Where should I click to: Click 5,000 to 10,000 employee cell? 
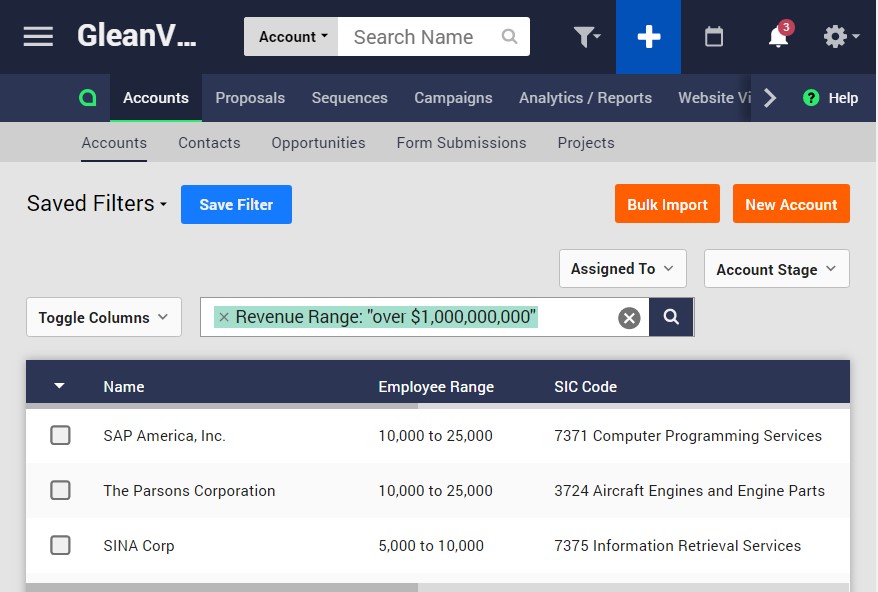pos(431,546)
